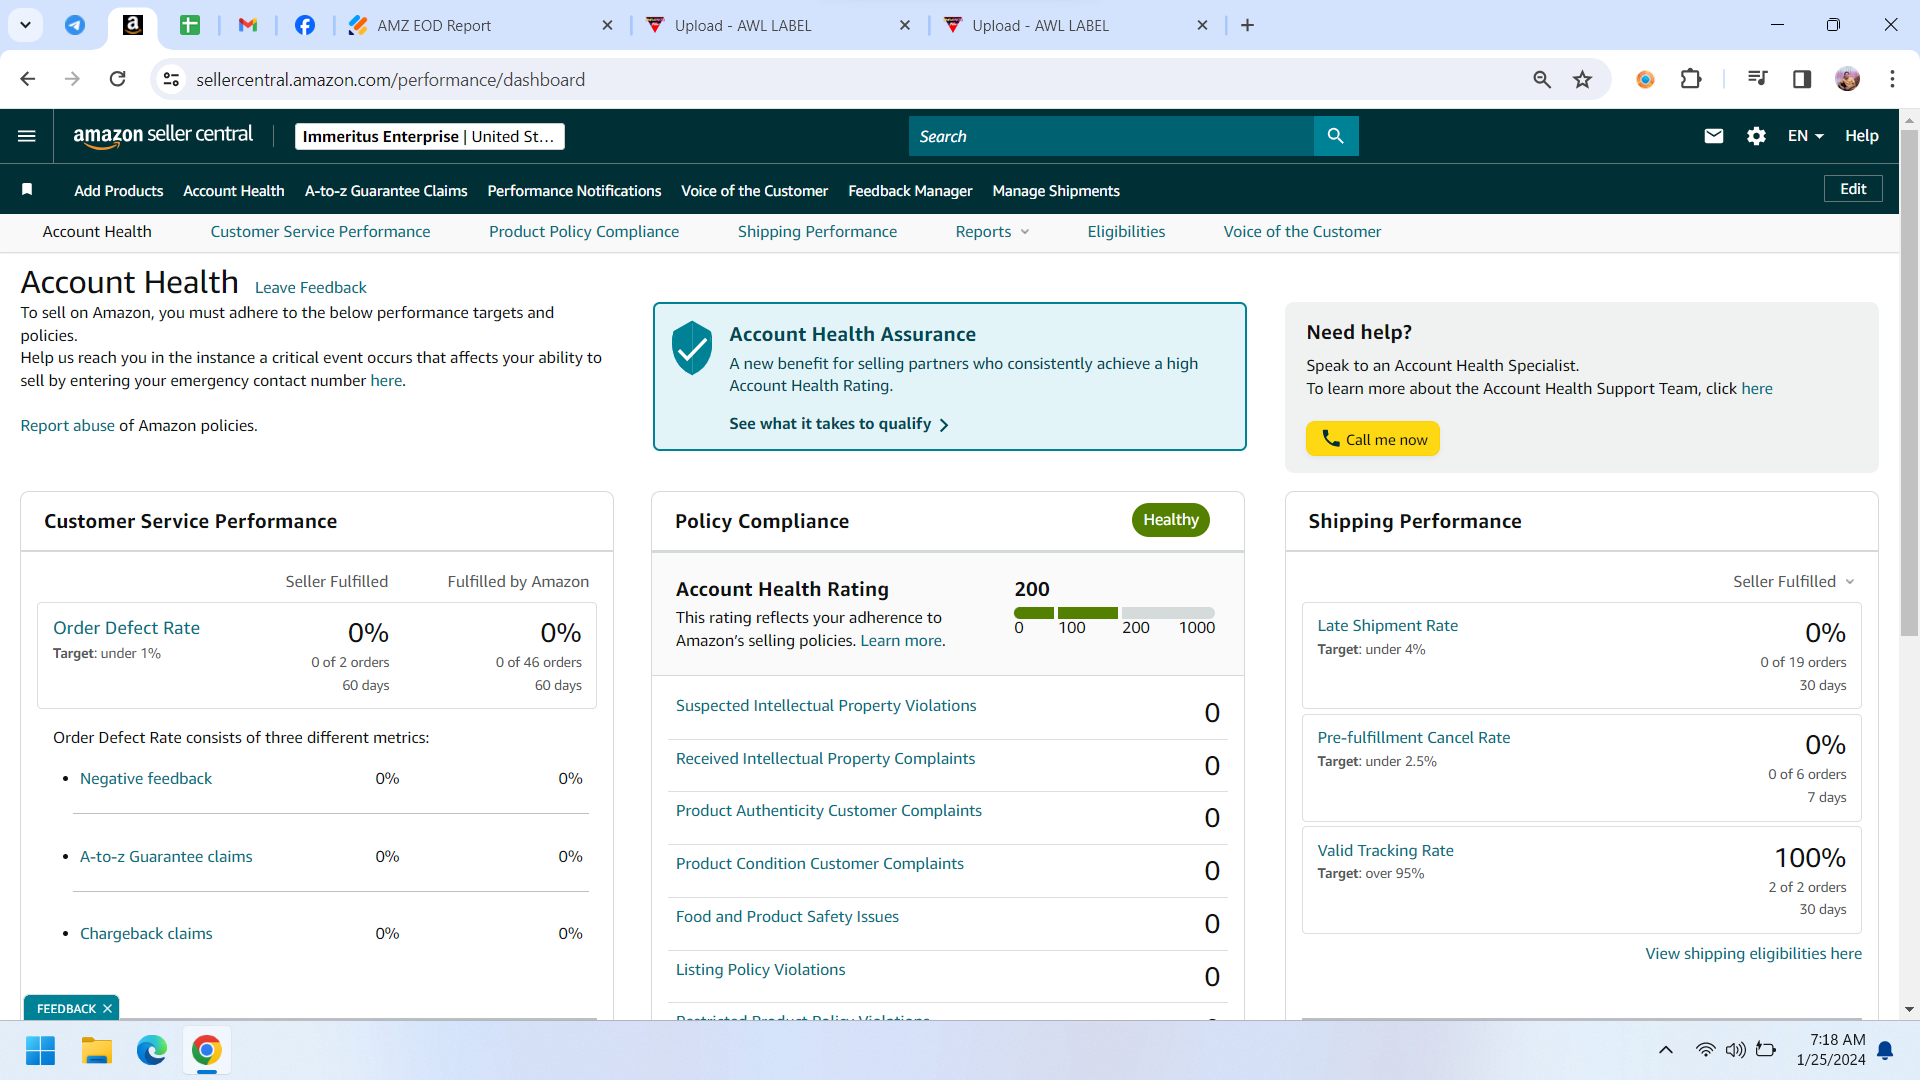1920x1080 pixels.
Task: Open Feedback Manager in the favorites bar
Action: tap(910, 190)
